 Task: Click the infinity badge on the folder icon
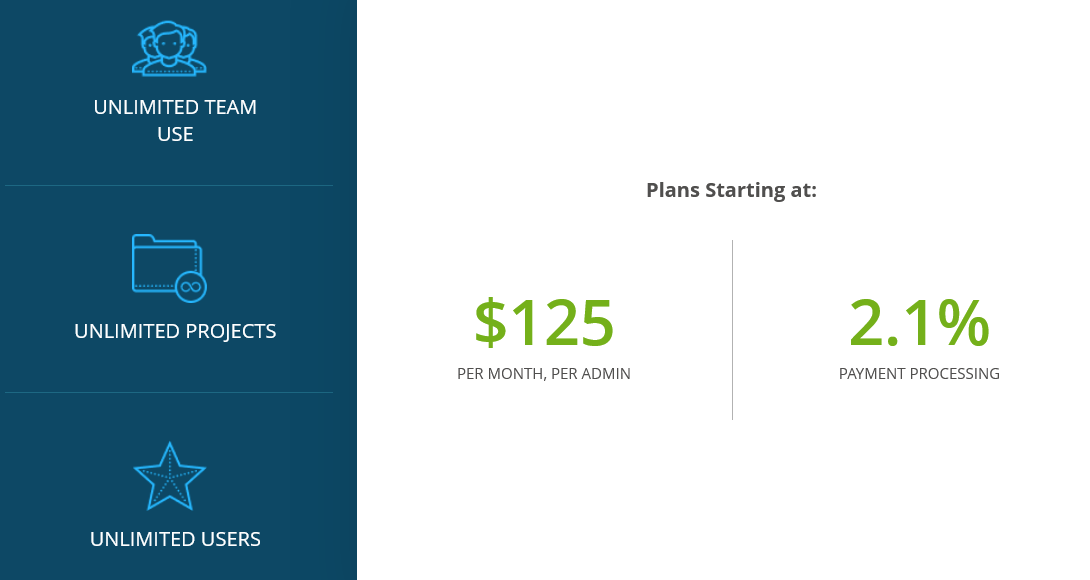click(190, 287)
